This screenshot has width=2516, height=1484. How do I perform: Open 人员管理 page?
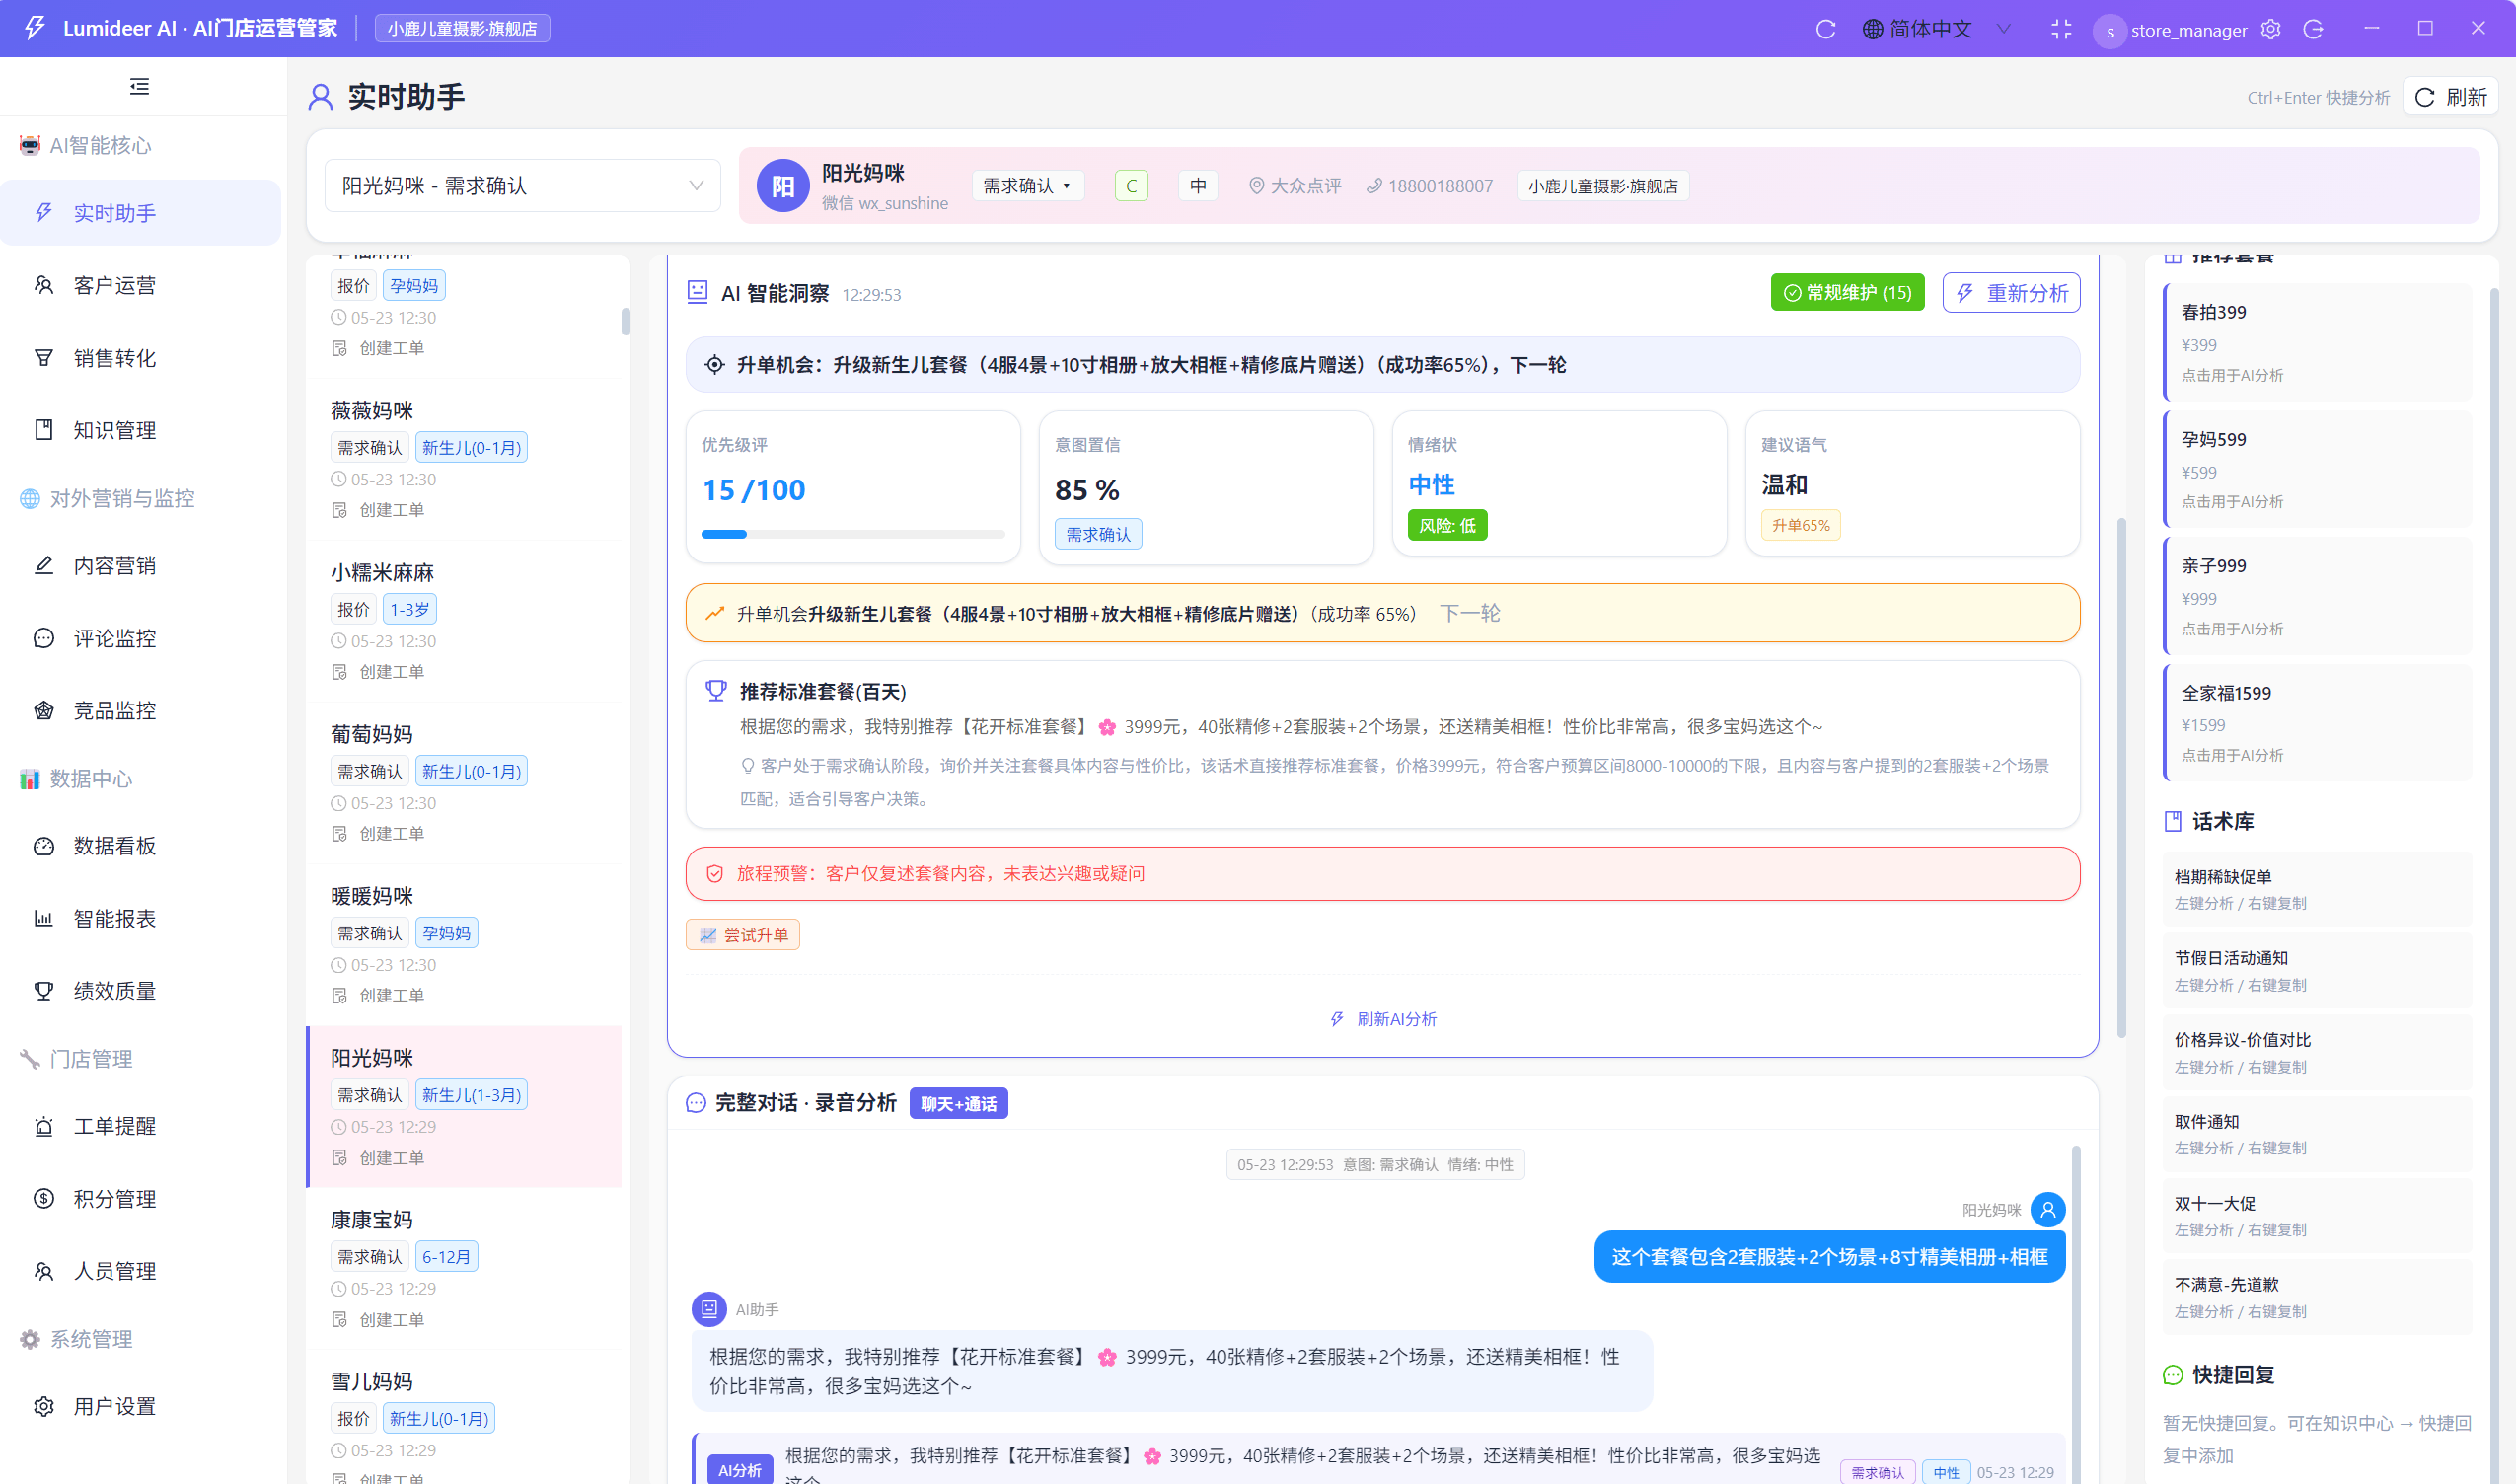140,1271
